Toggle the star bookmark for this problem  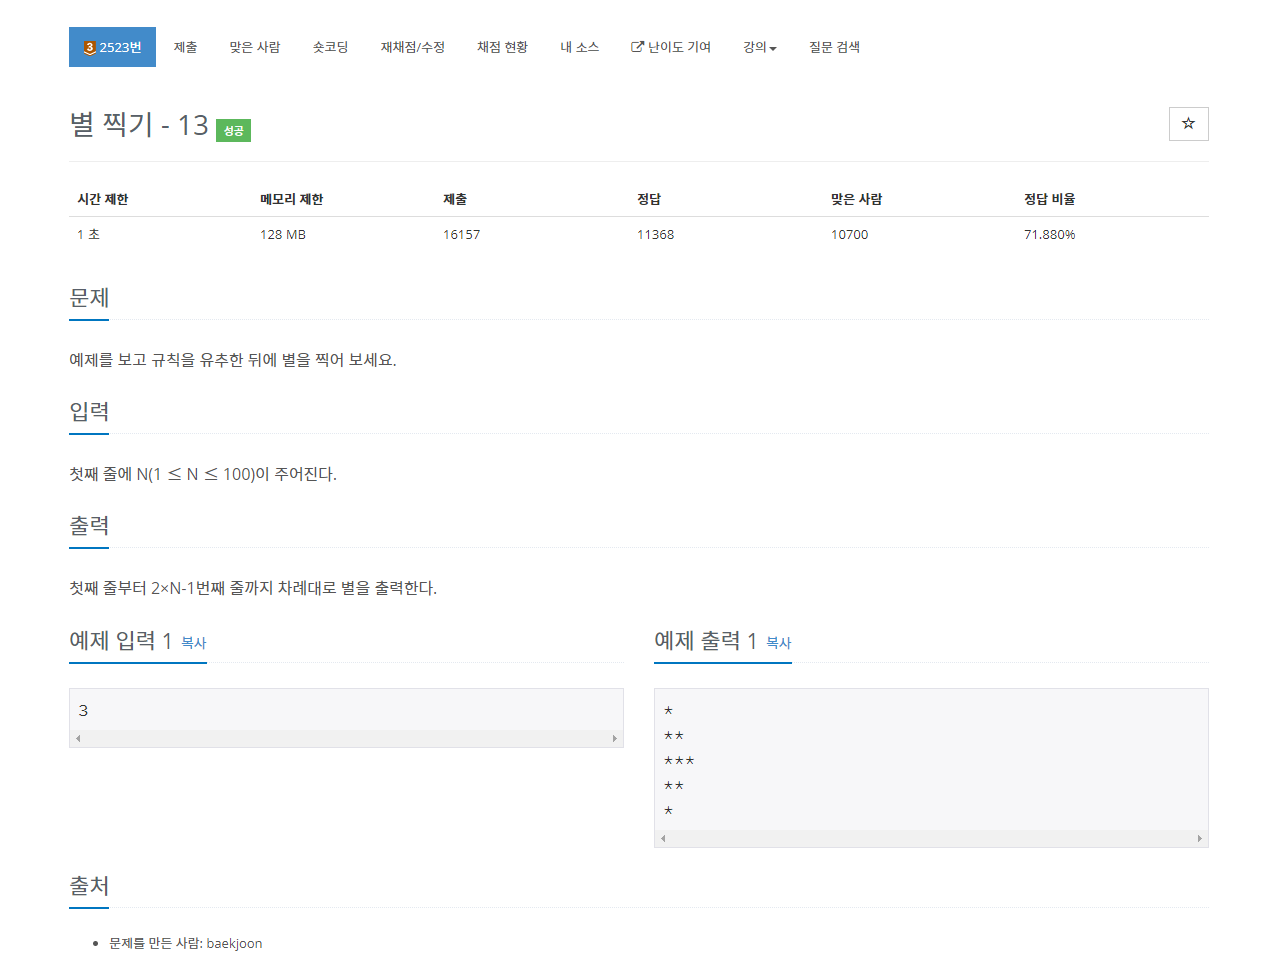1188,123
